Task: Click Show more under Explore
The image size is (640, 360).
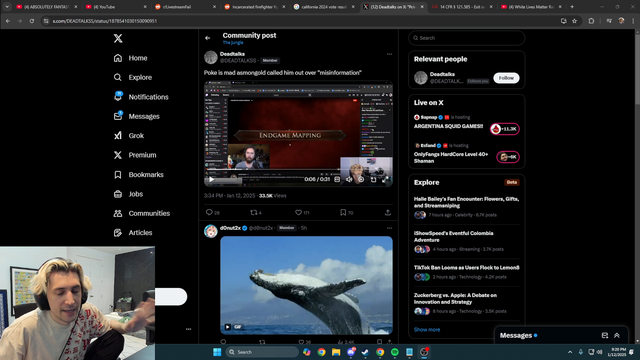Action: pos(427,329)
